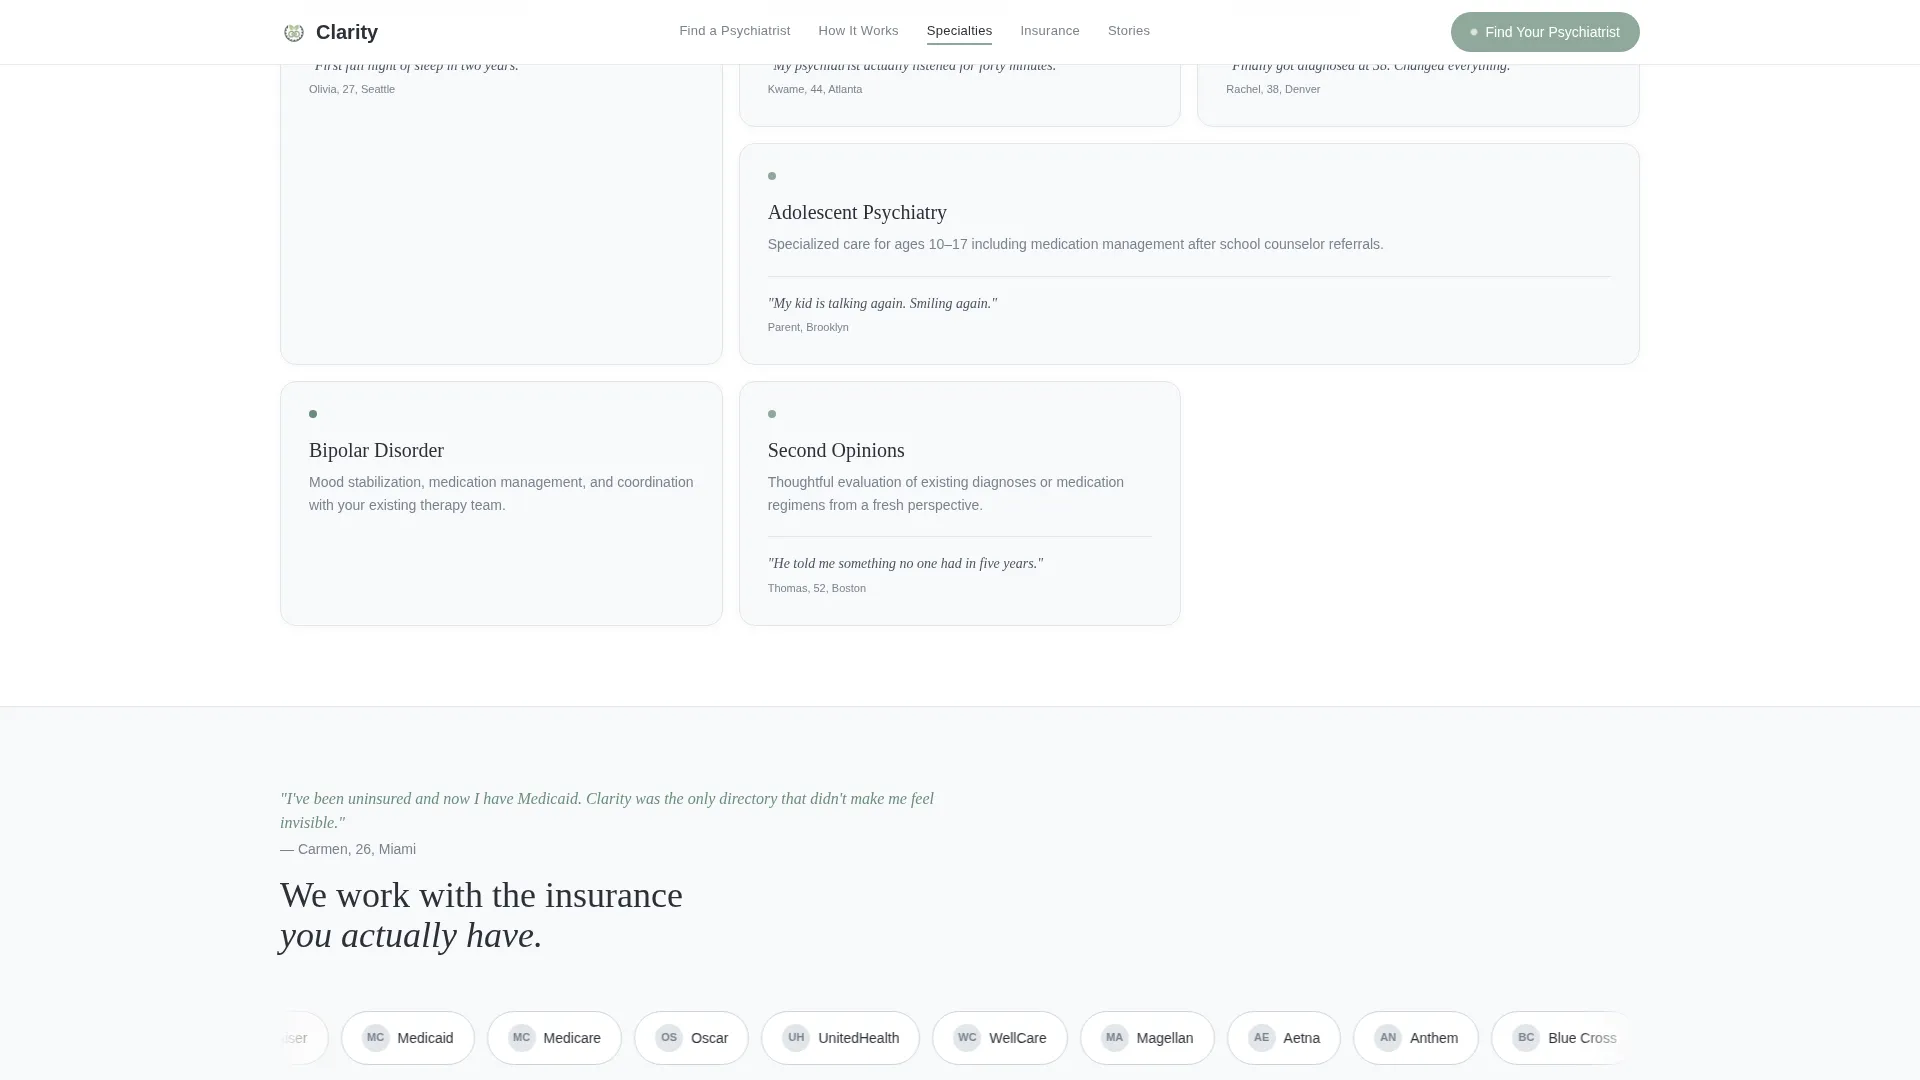Click the attribution "Thomas, 52, Boston"
This screenshot has width=1920, height=1080.
tap(817, 588)
